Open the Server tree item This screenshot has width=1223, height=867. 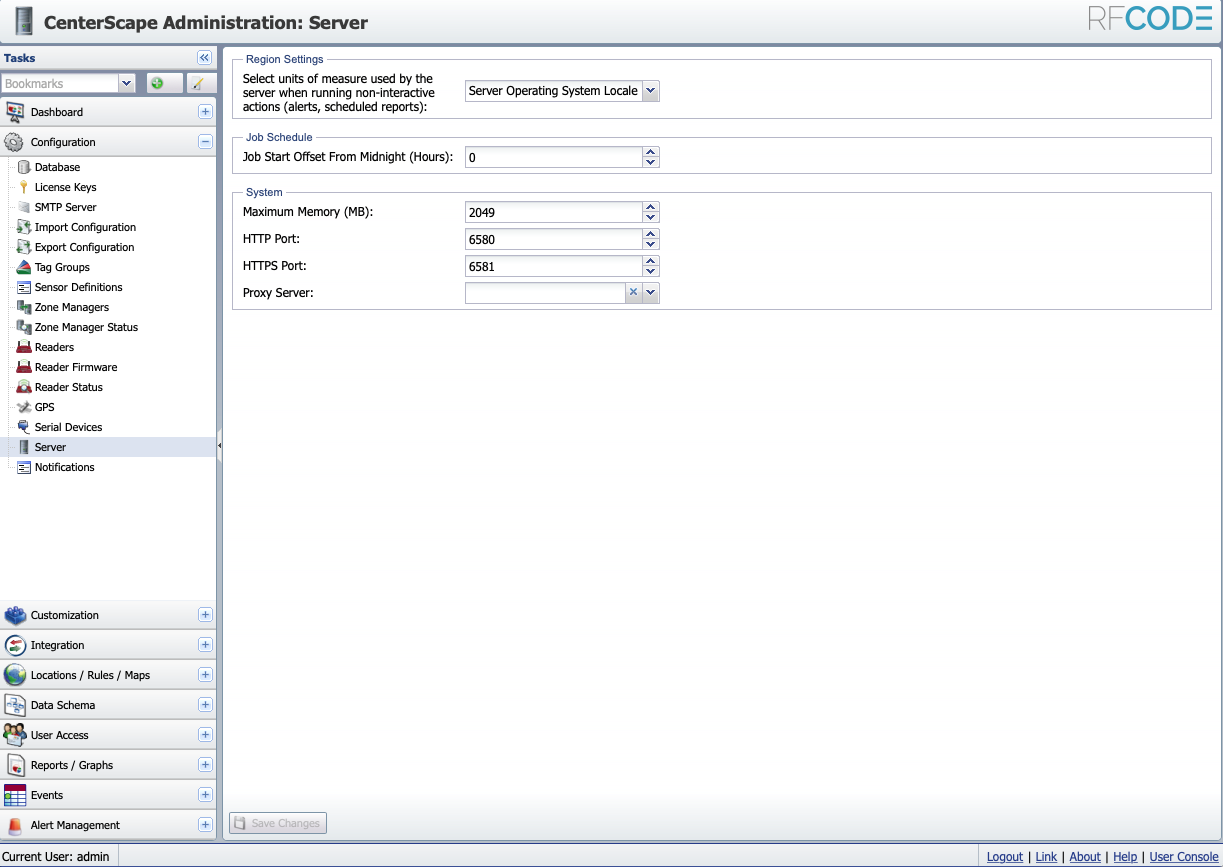point(108,447)
